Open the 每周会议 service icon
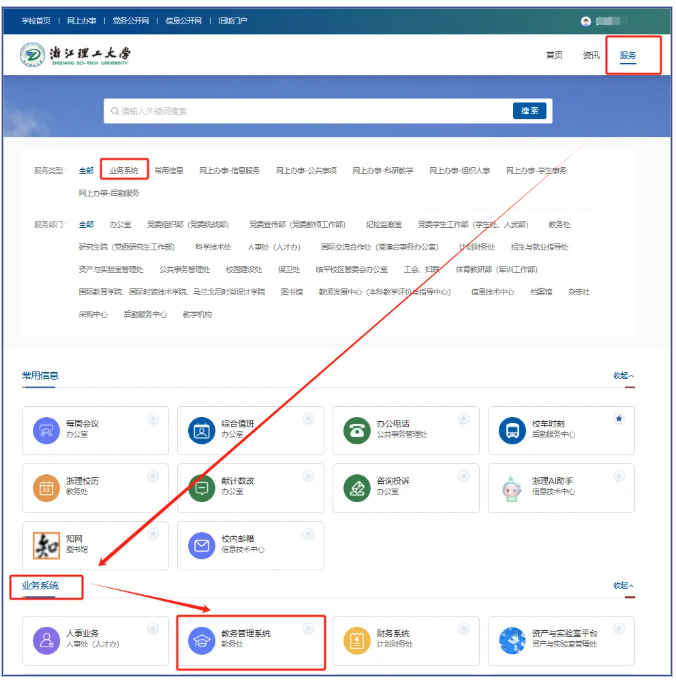This screenshot has width=676, height=683. point(46,430)
